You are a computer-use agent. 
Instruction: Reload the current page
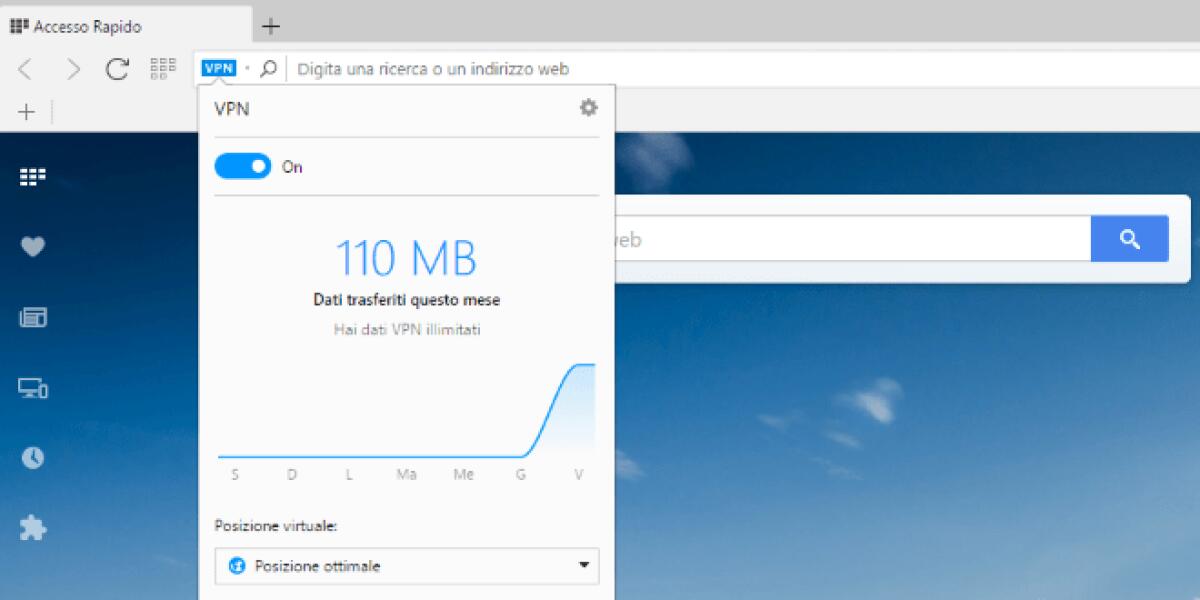pyautogui.click(x=117, y=67)
